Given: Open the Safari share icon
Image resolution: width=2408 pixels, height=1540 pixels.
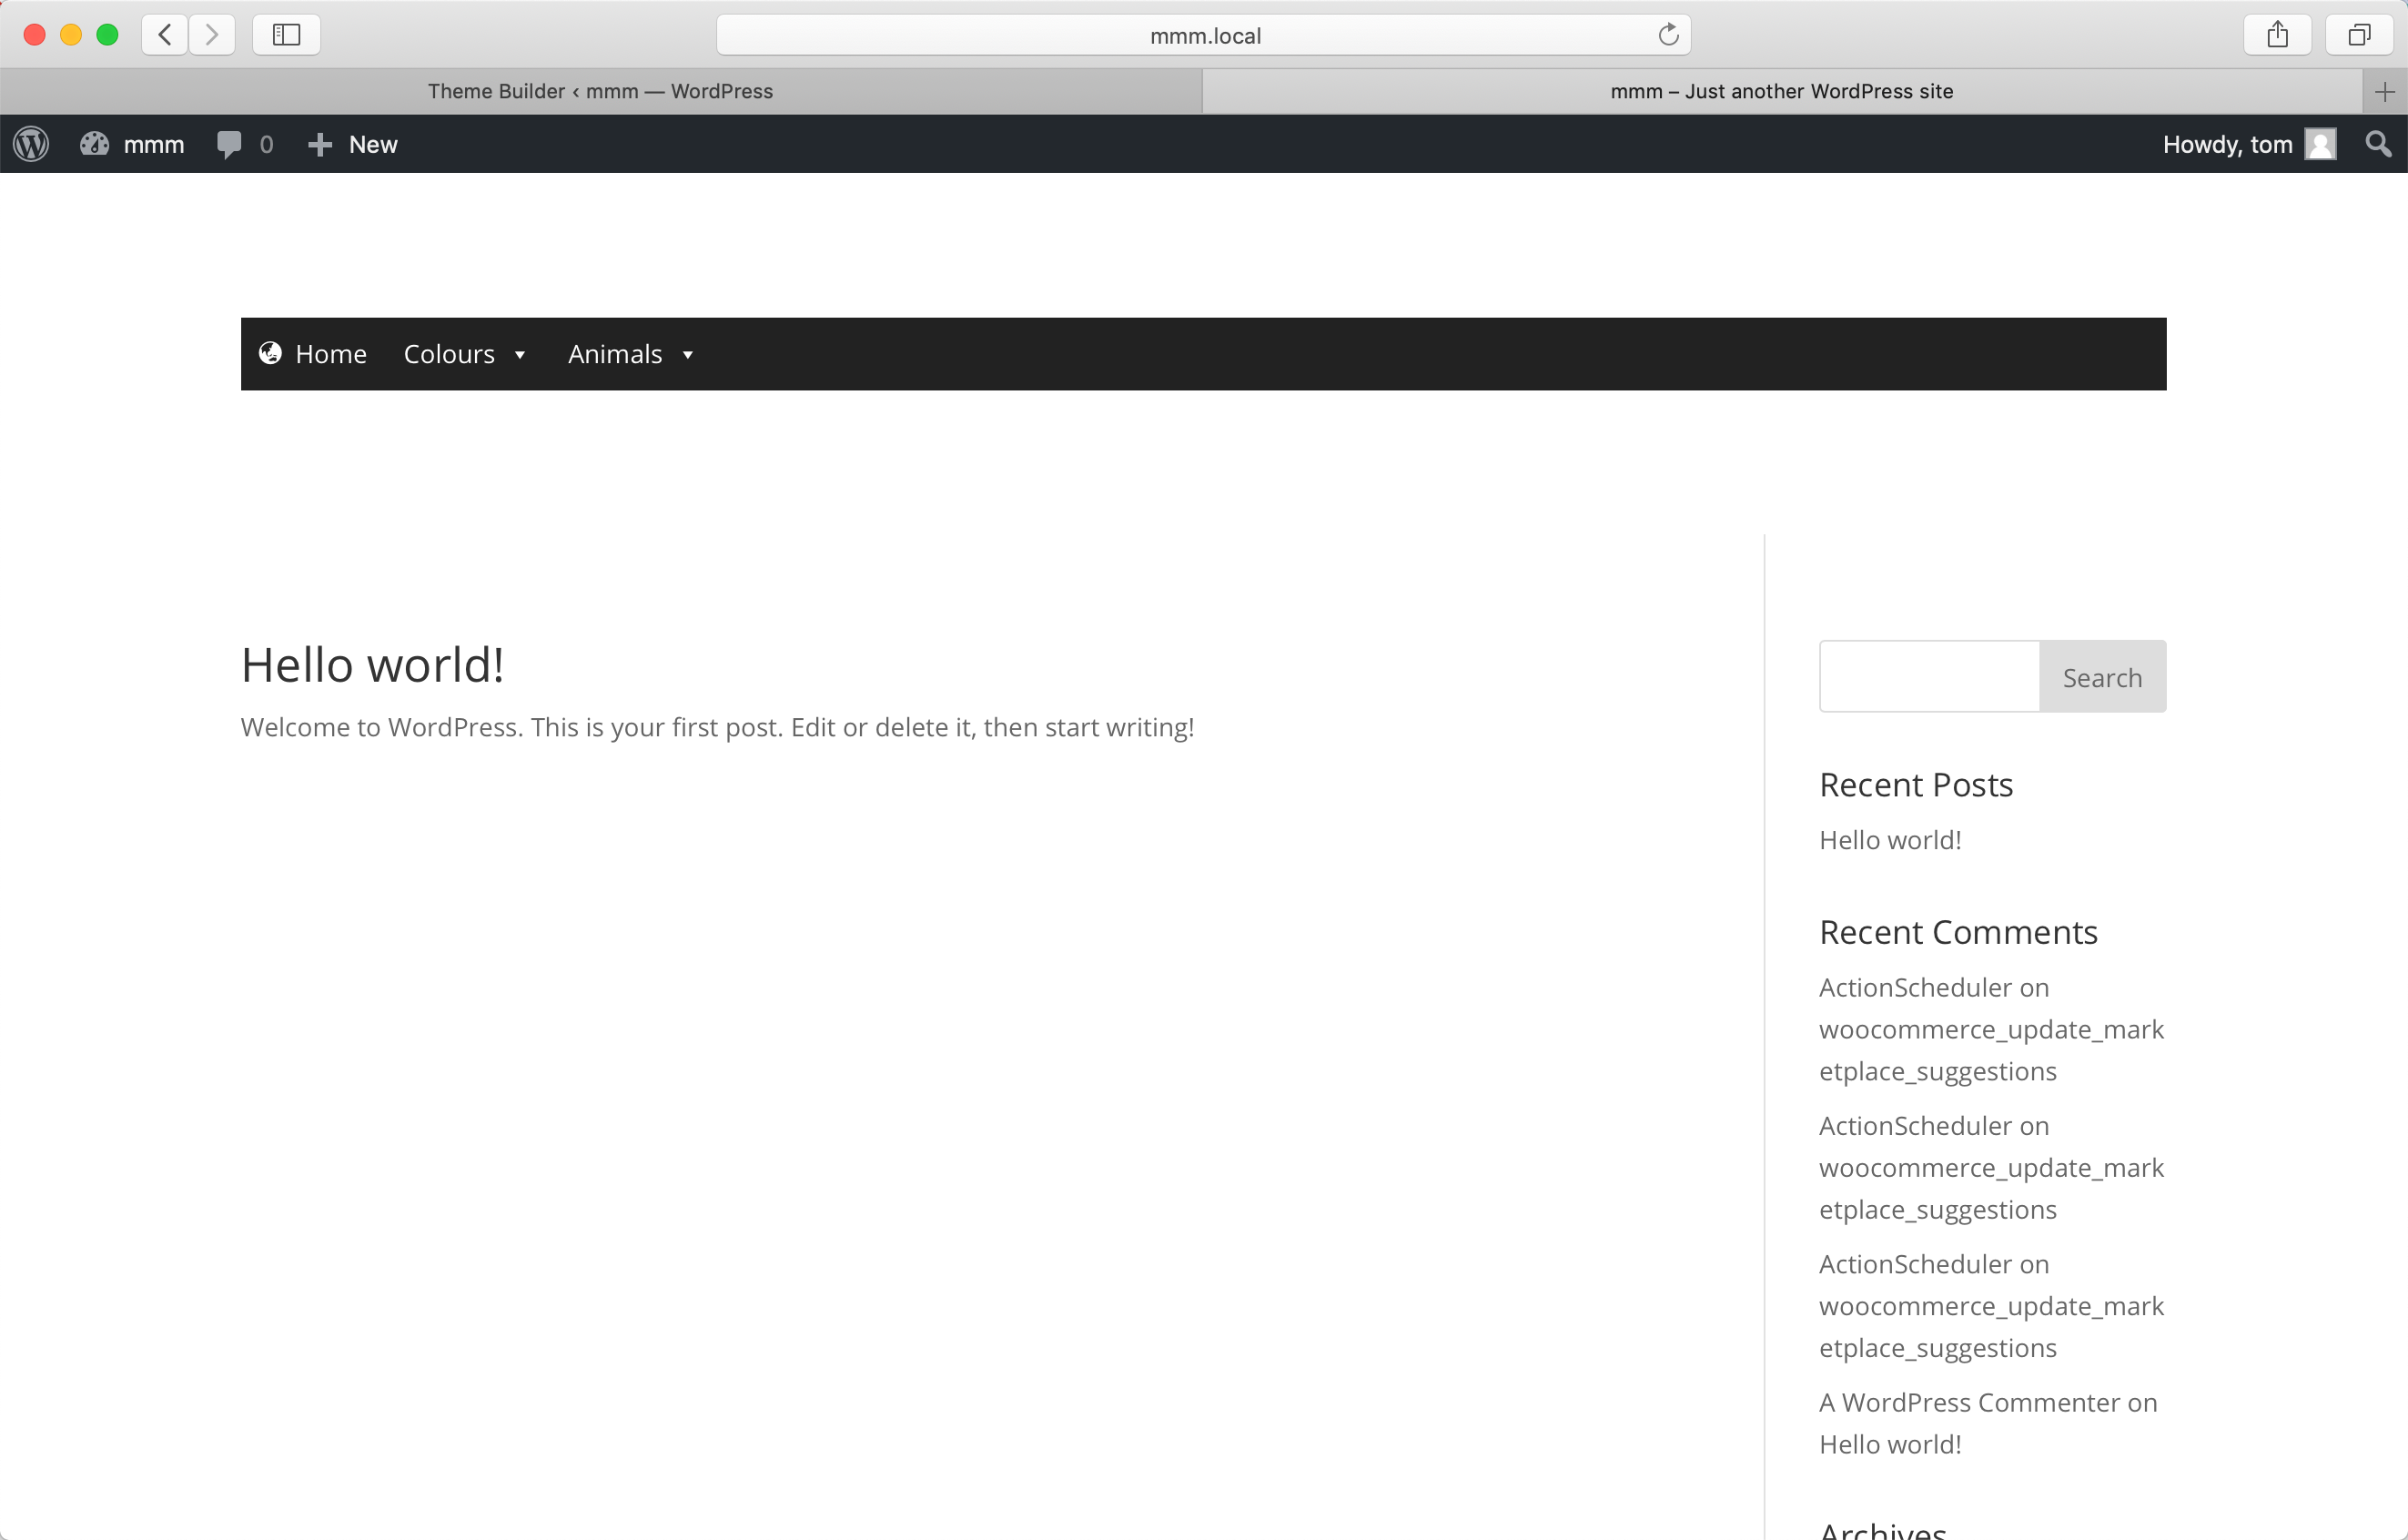Looking at the screenshot, I should tap(2277, 35).
